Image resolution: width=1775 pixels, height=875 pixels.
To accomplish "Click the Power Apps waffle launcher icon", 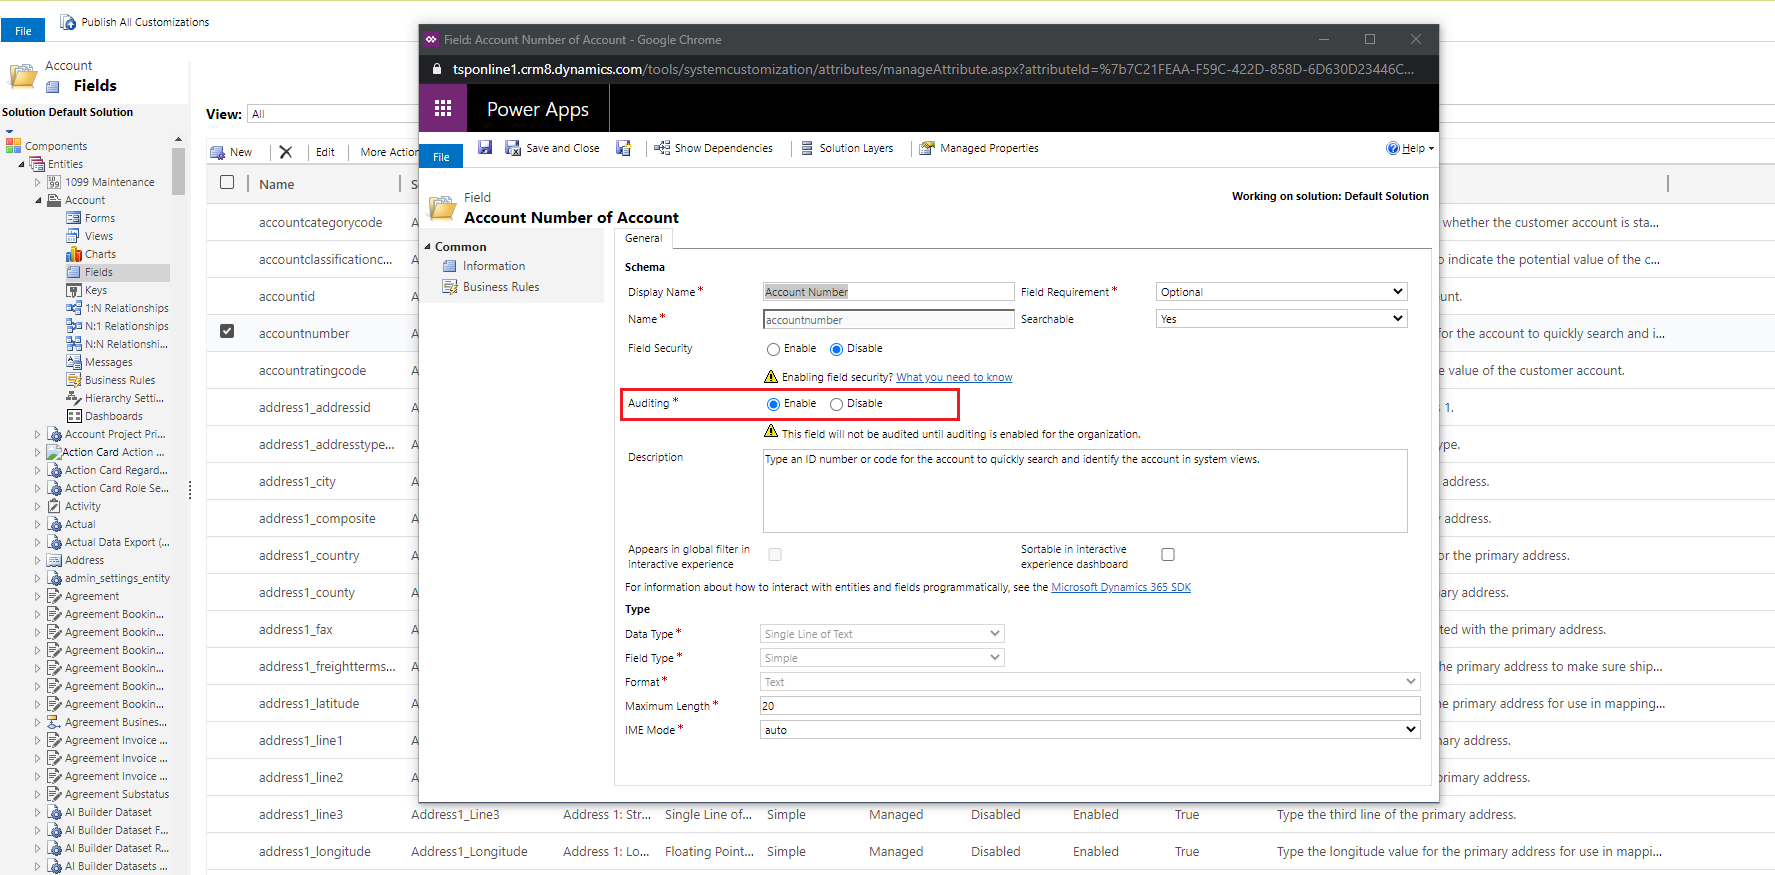I will pyautogui.click(x=443, y=108).
